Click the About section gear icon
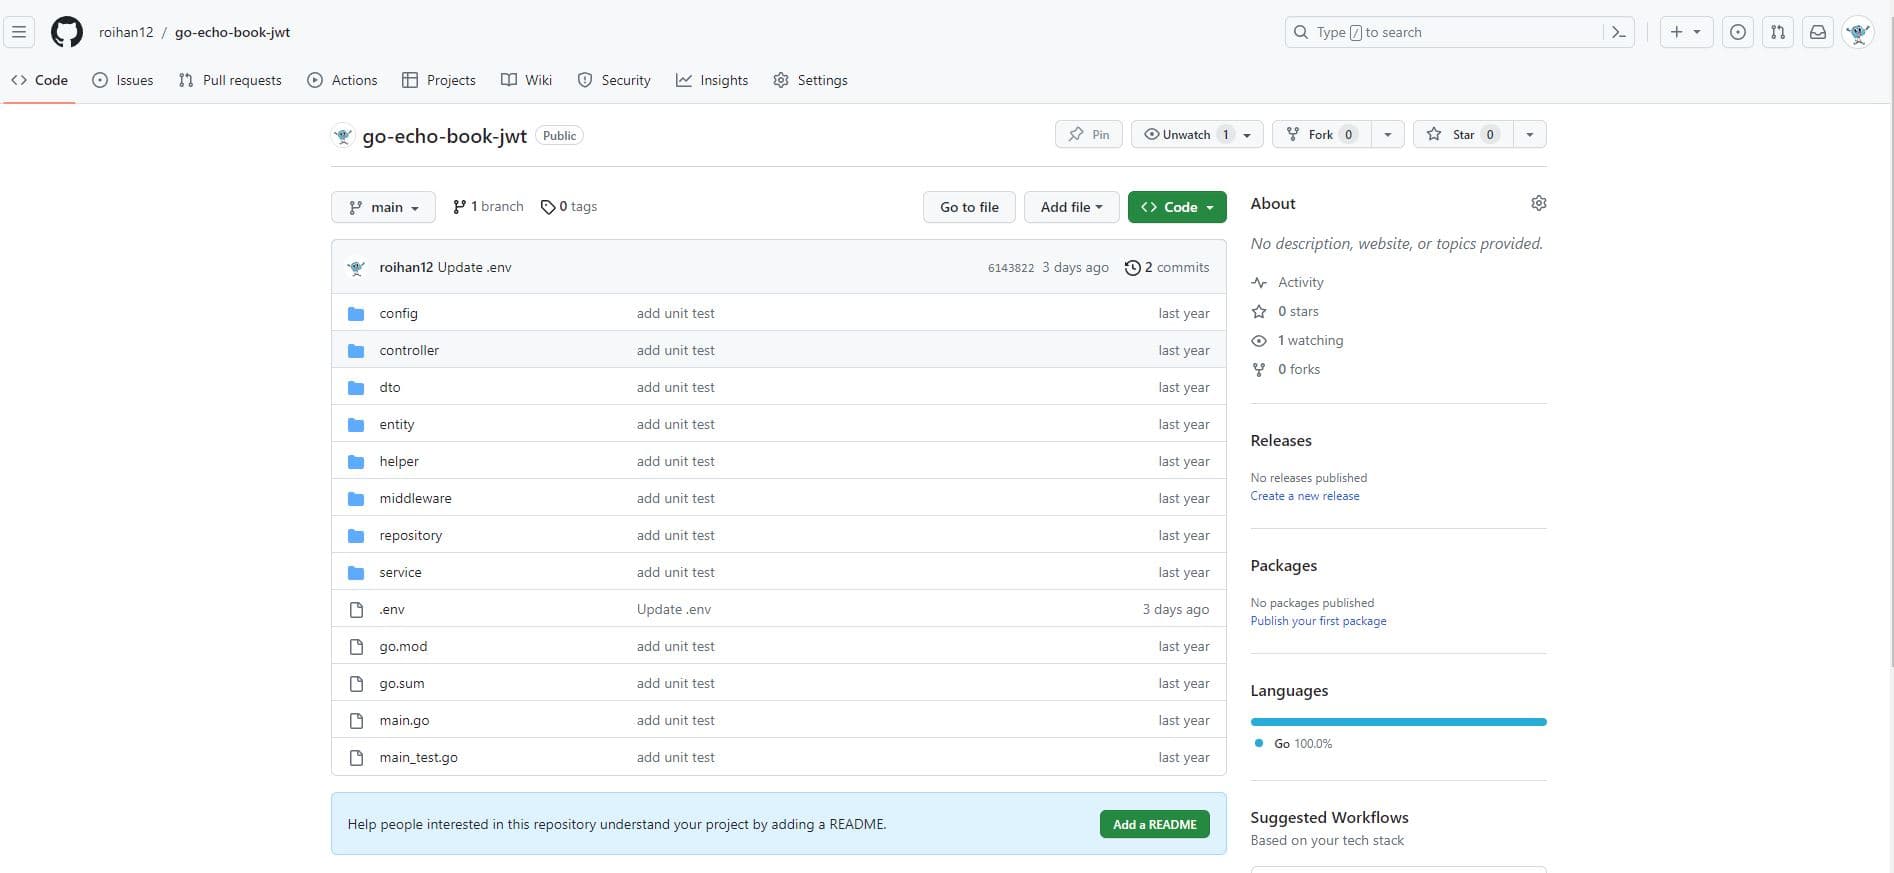The width and height of the screenshot is (1894, 873). tap(1538, 203)
